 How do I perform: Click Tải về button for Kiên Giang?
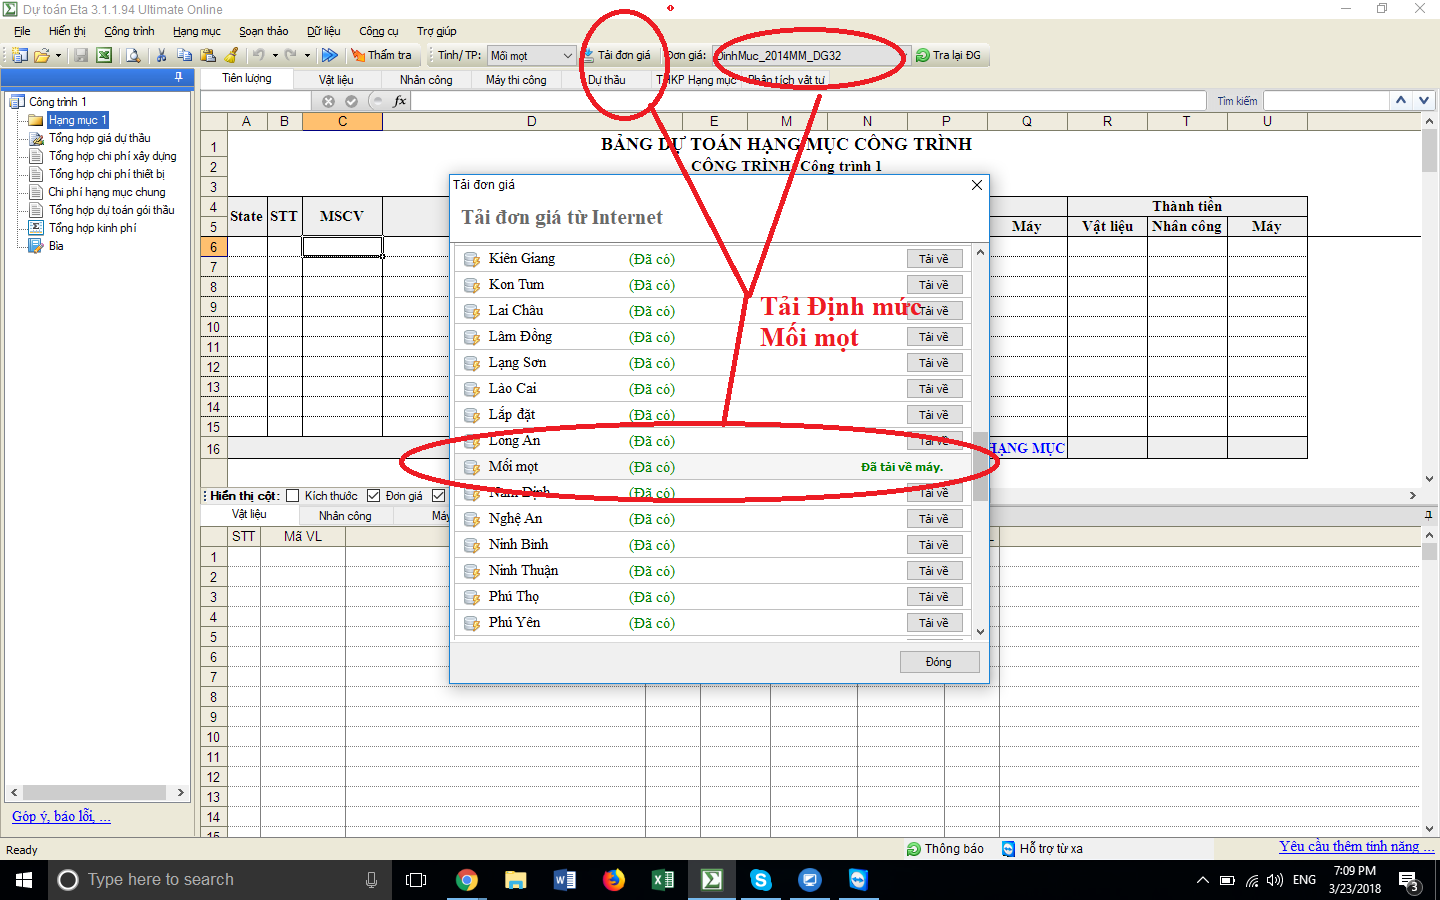934,259
